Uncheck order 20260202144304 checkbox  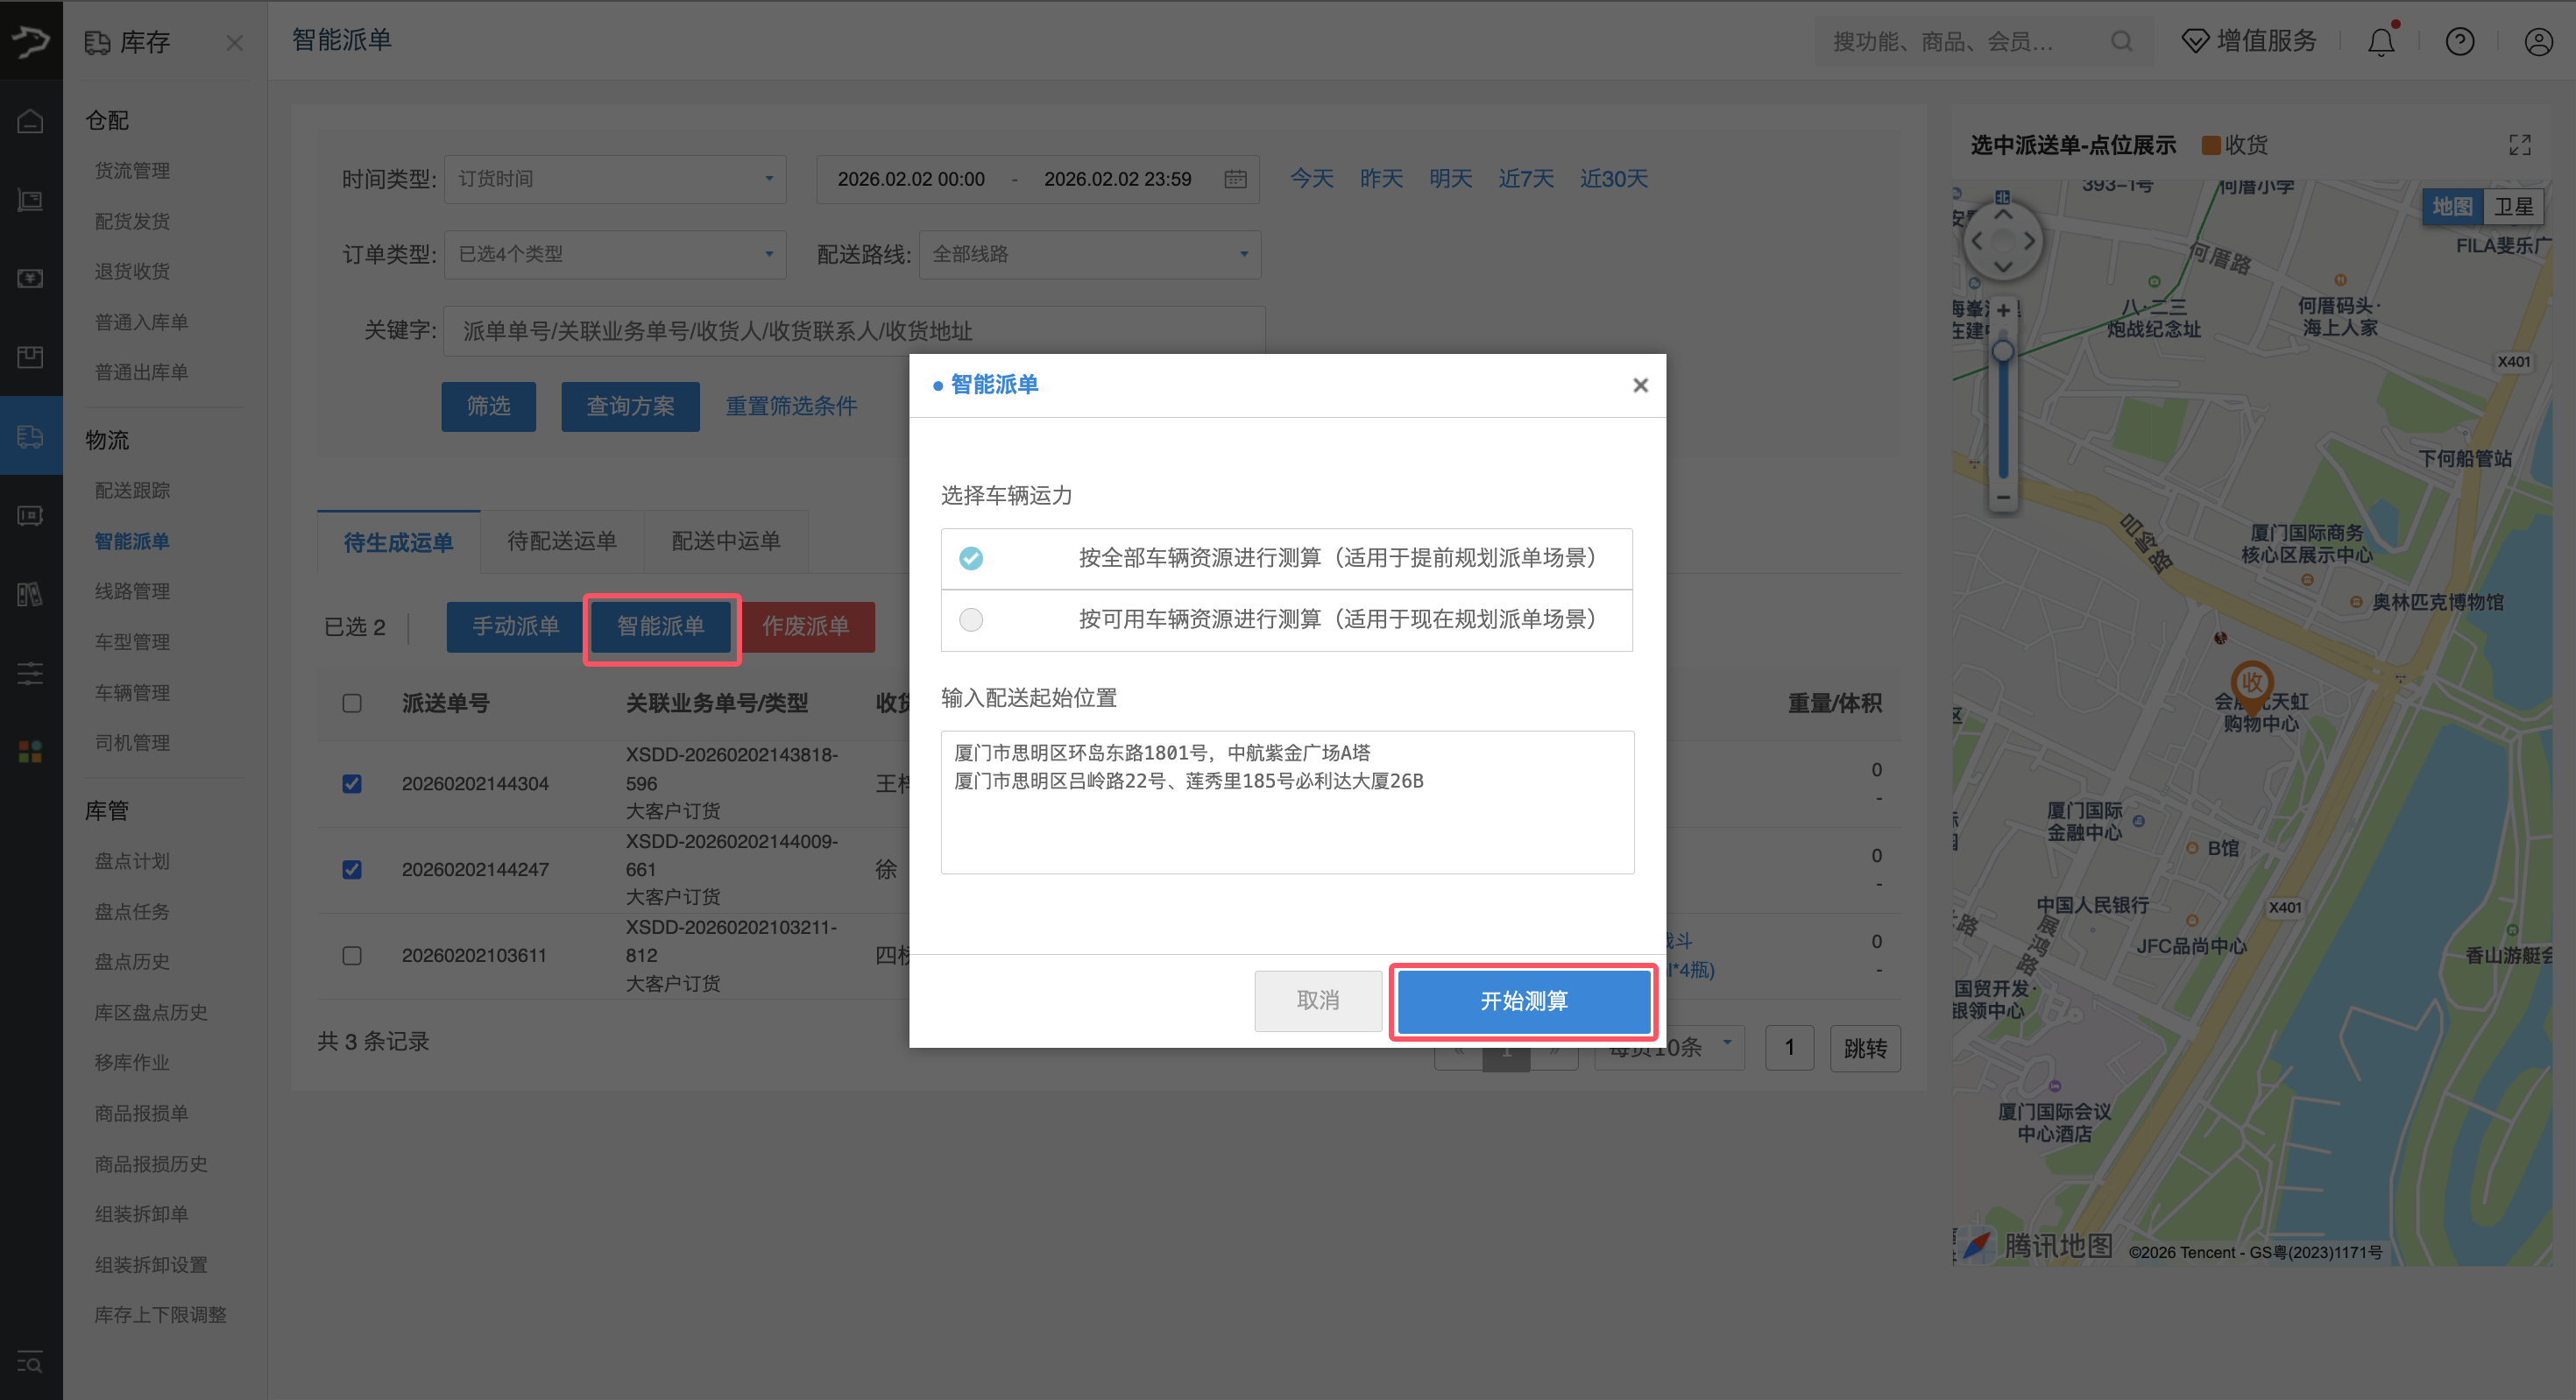(352, 783)
